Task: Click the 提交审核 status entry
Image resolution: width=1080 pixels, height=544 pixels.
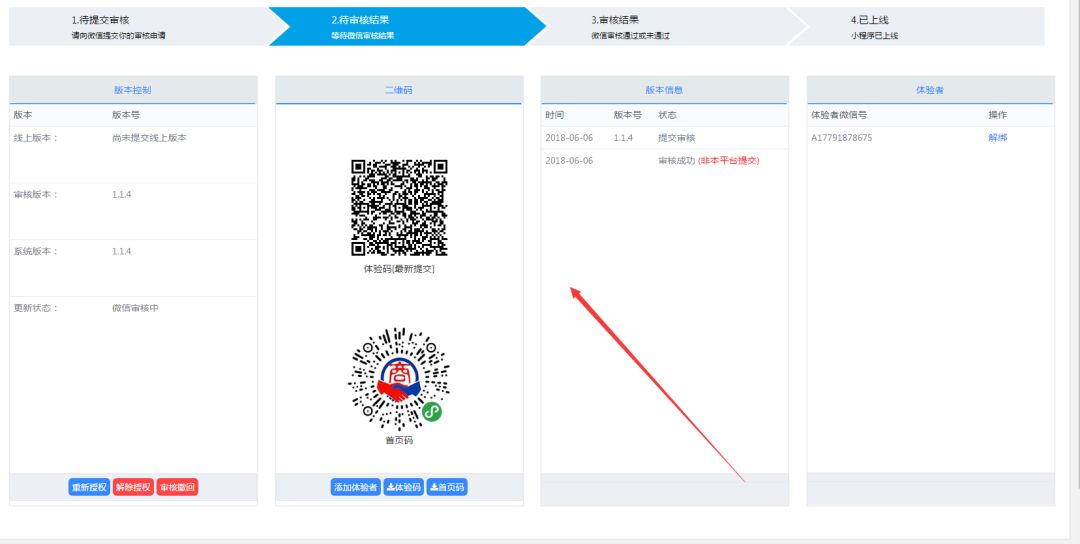Action: [x=677, y=138]
